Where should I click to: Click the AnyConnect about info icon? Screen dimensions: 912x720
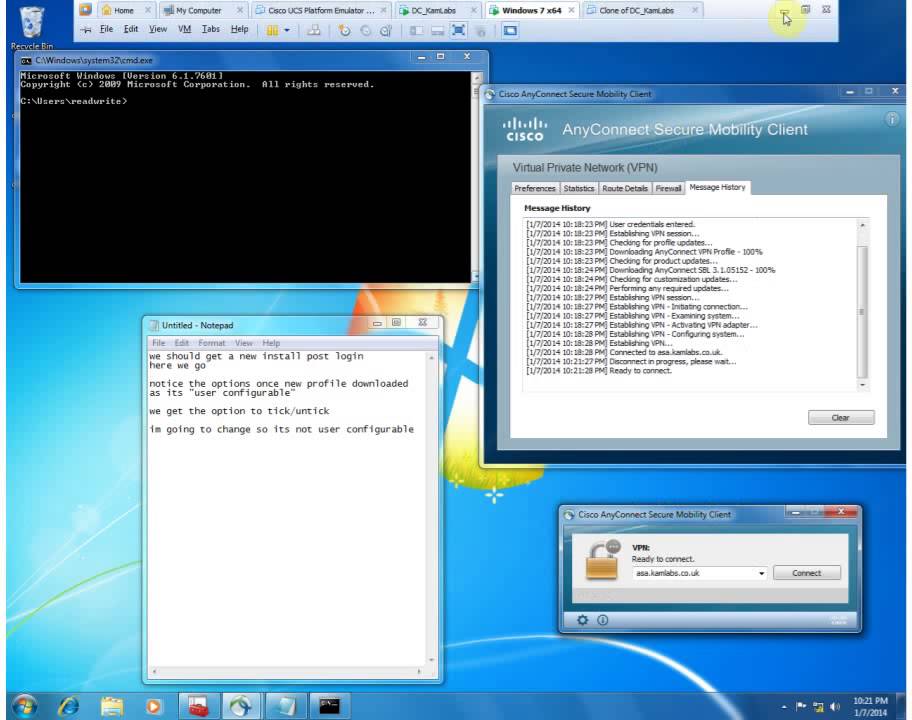coord(603,620)
